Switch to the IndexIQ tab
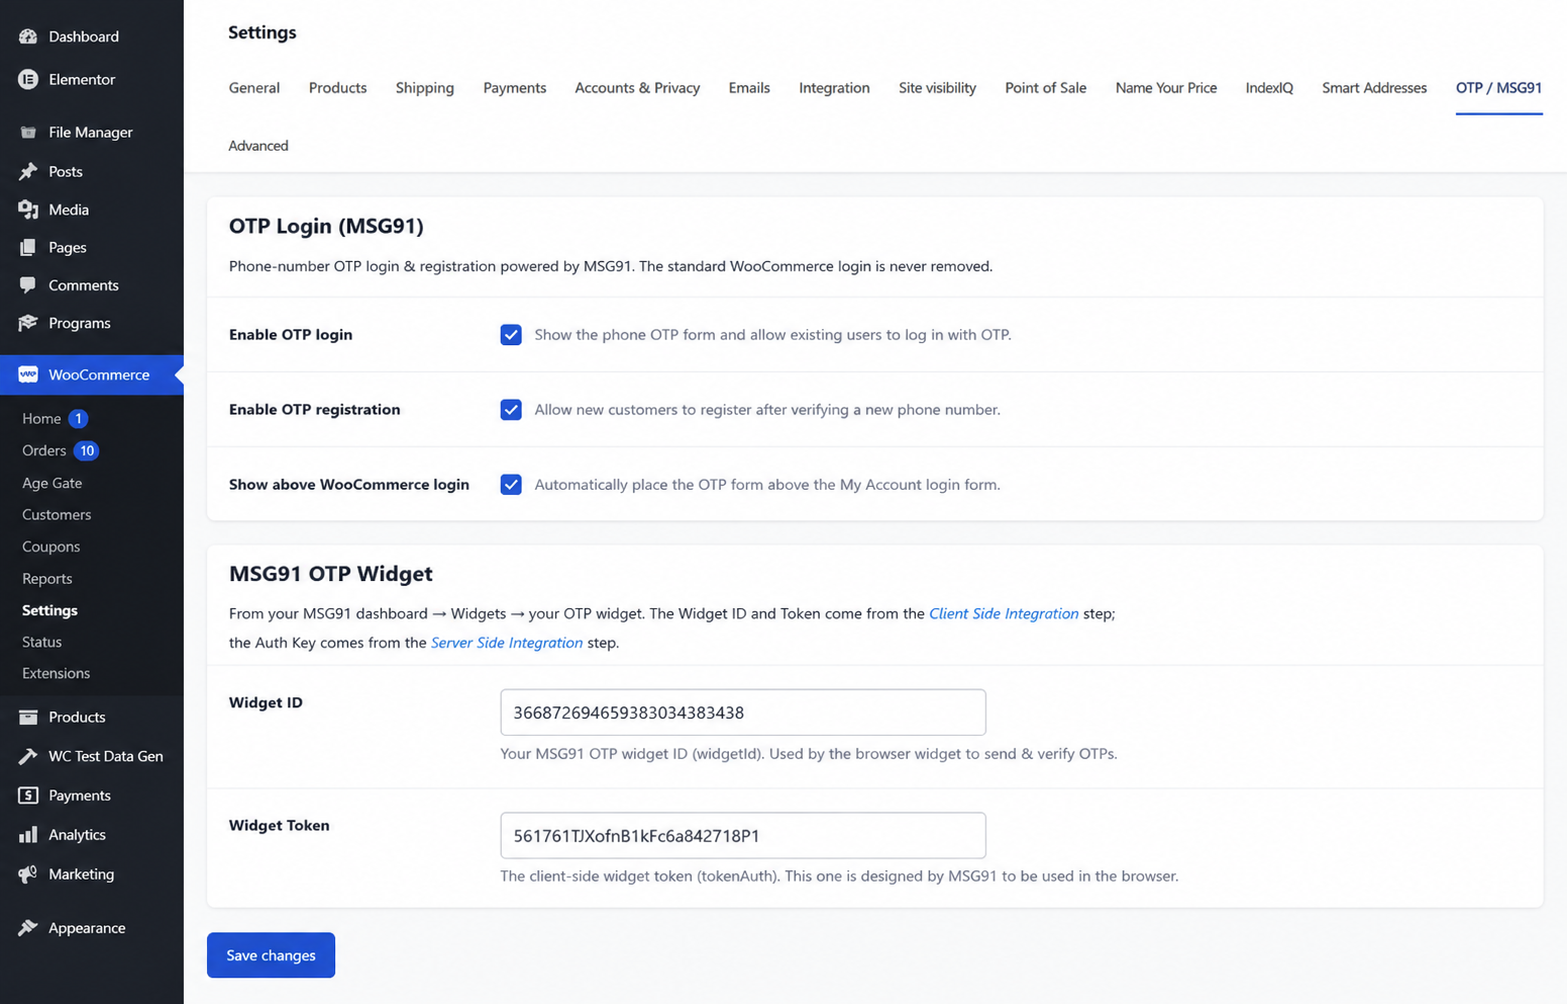 (1269, 88)
